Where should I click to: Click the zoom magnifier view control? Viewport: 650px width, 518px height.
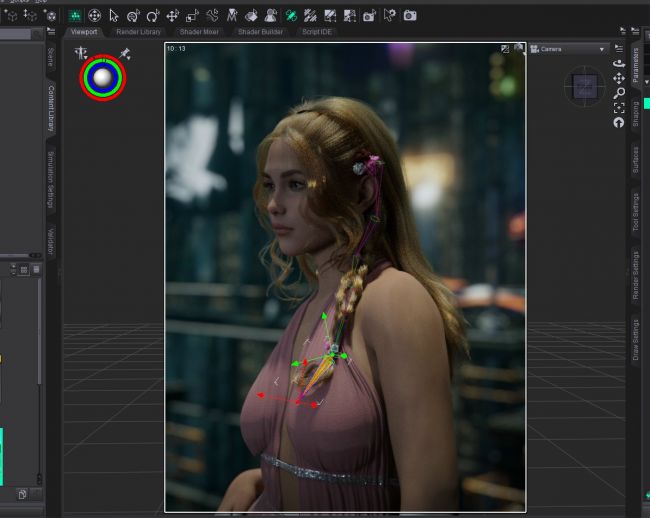coord(619,93)
